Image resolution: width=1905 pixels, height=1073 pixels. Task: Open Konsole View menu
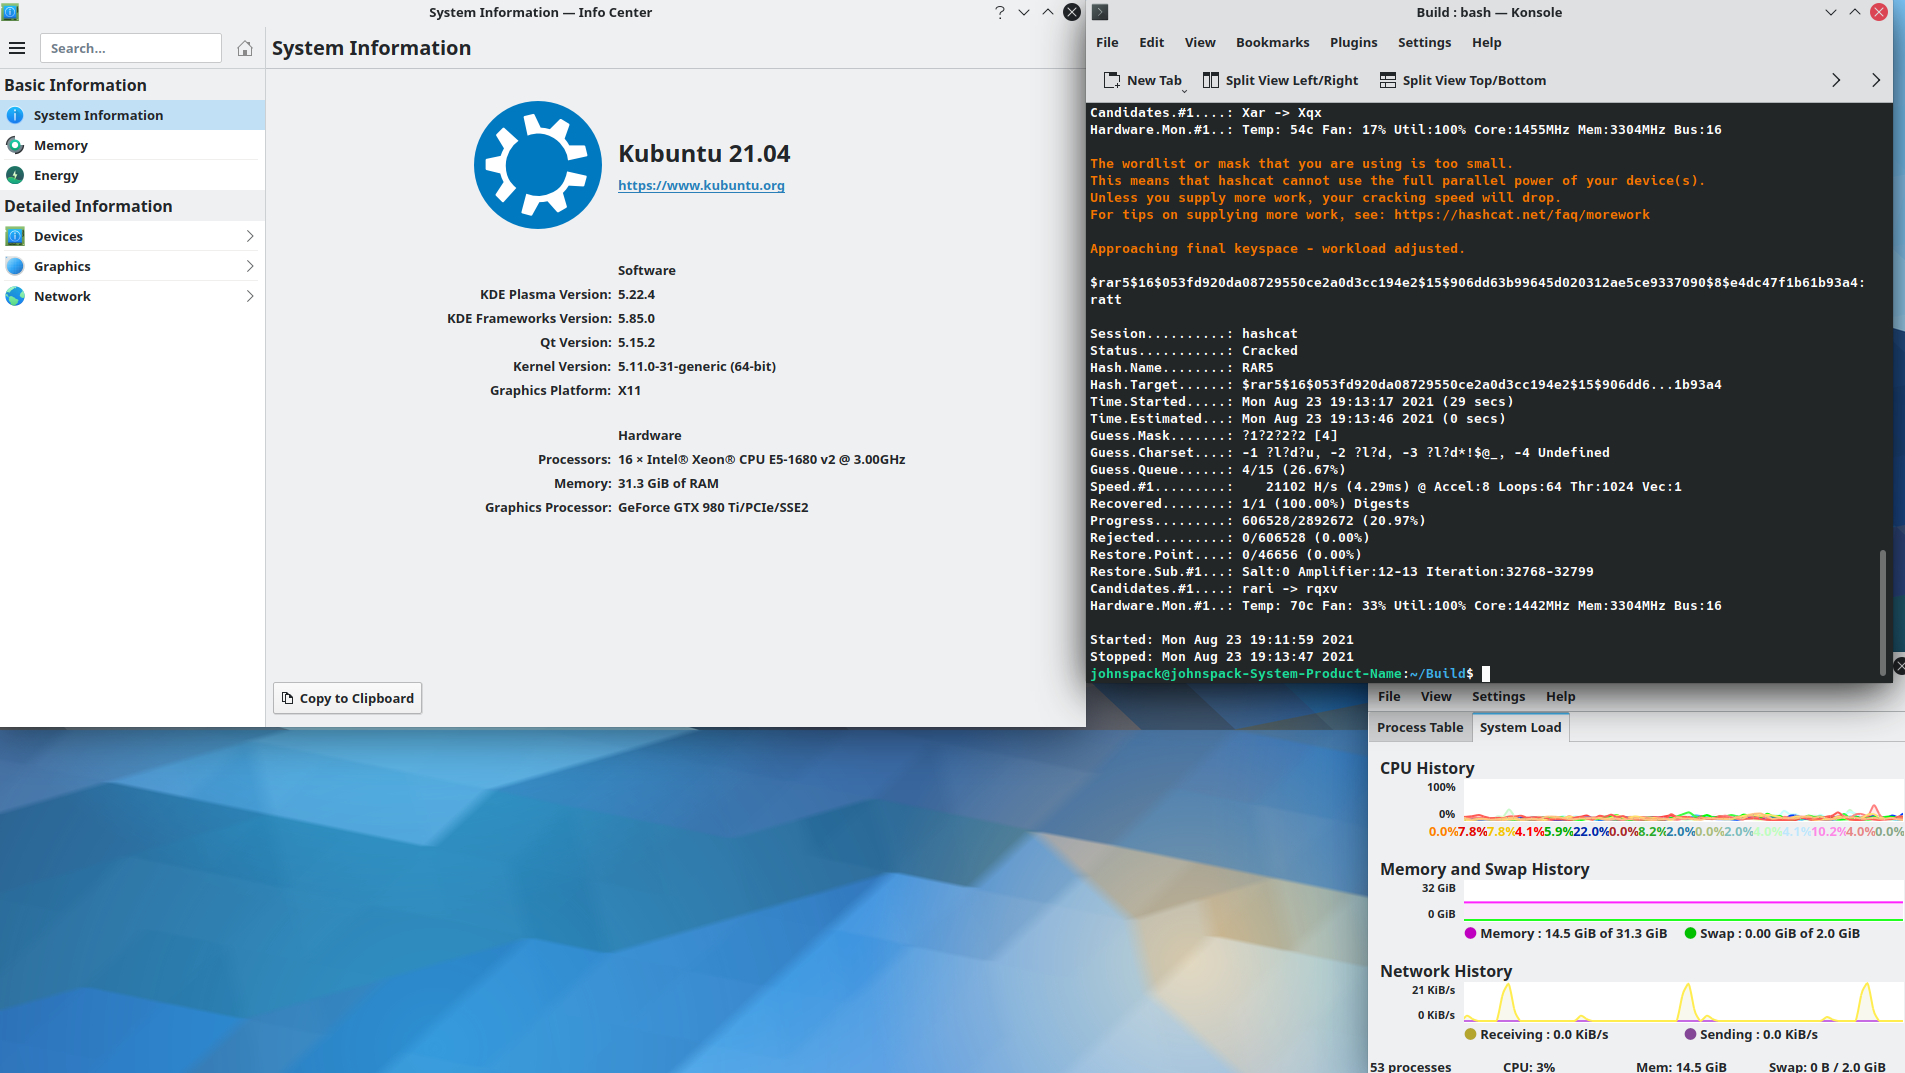point(1200,42)
